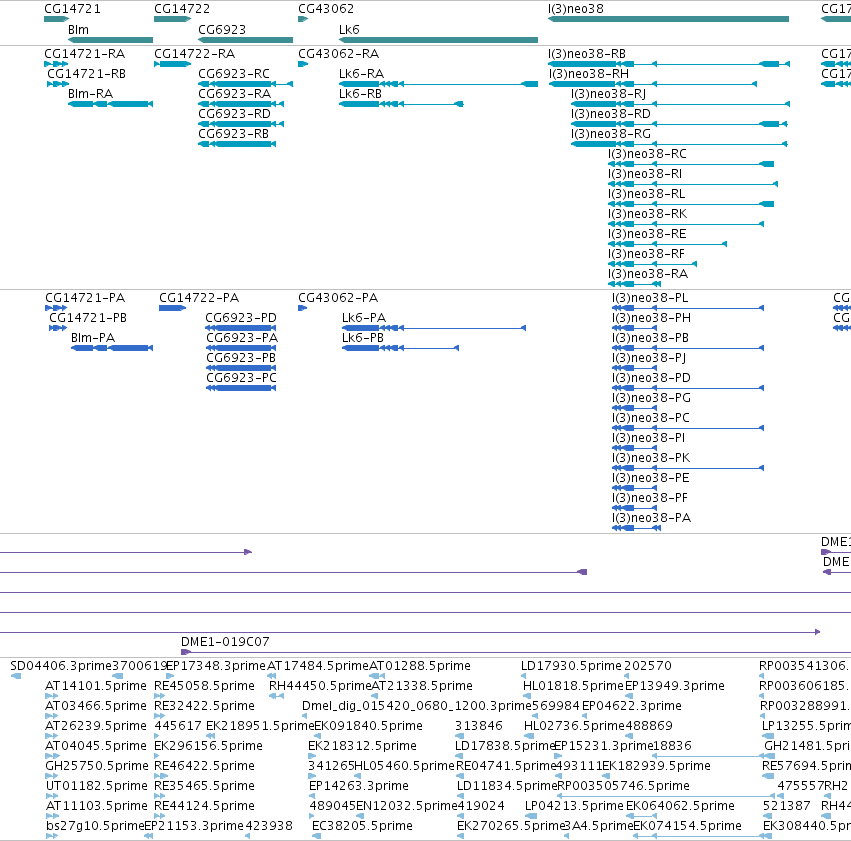
Task: Click the l(3)neo38 gene label in the top track
Action: (x=575, y=9)
